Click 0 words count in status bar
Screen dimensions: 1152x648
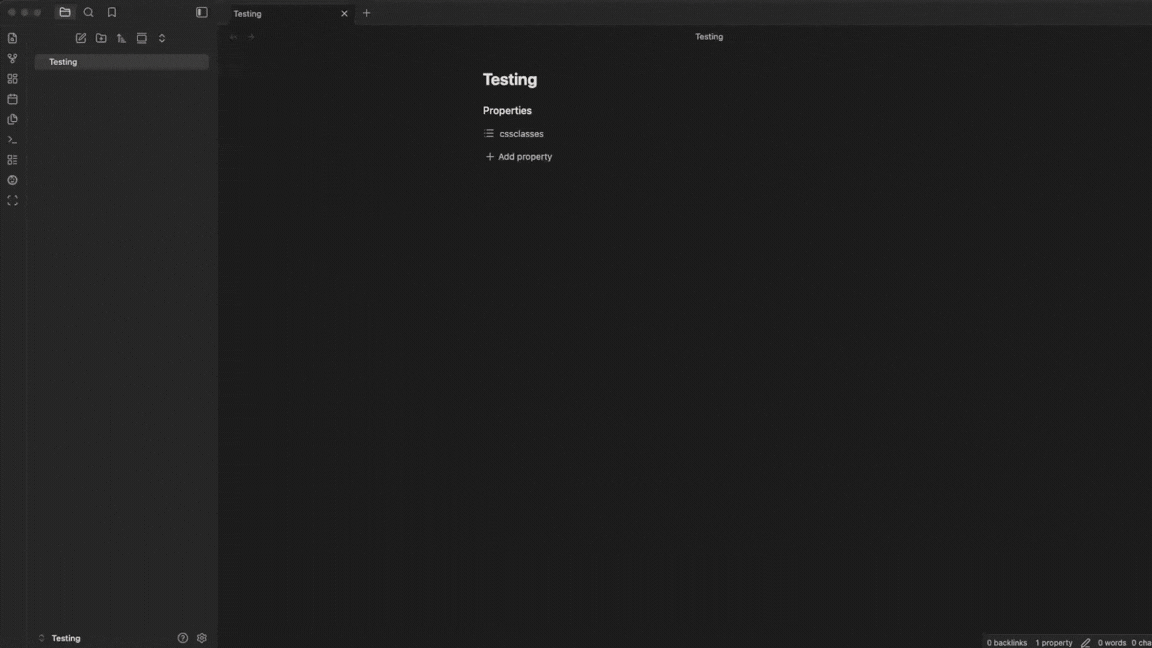pyautogui.click(x=1112, y=642)
